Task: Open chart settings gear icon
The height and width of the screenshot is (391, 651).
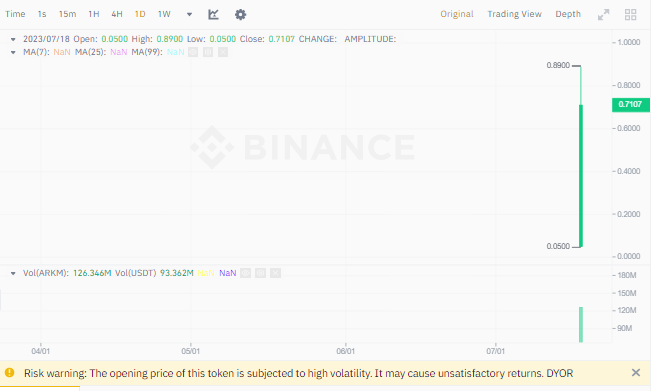Action: click(x=240, y=15)
